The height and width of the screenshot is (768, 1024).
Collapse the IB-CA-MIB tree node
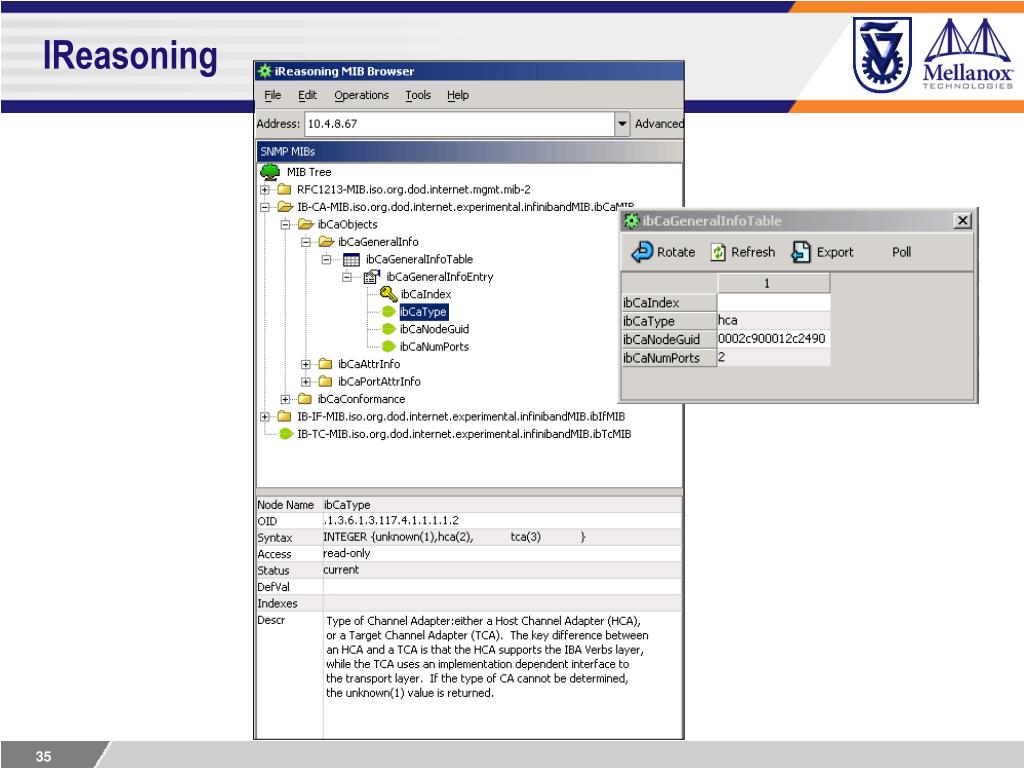point(264,207)
